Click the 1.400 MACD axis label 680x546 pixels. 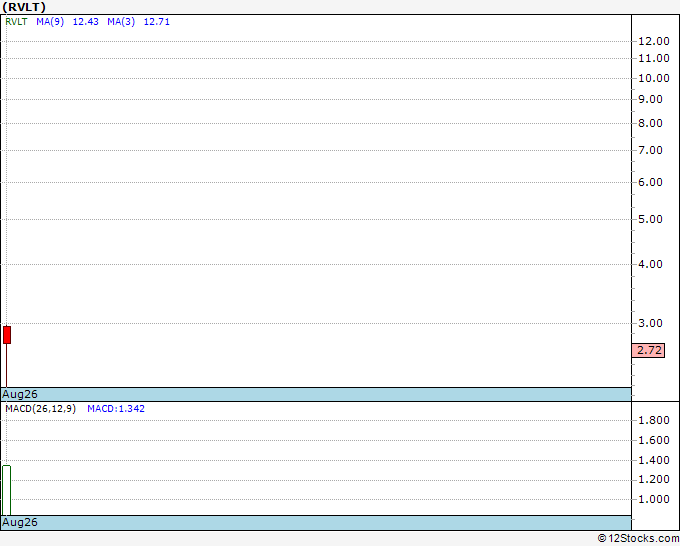point(654,460)
